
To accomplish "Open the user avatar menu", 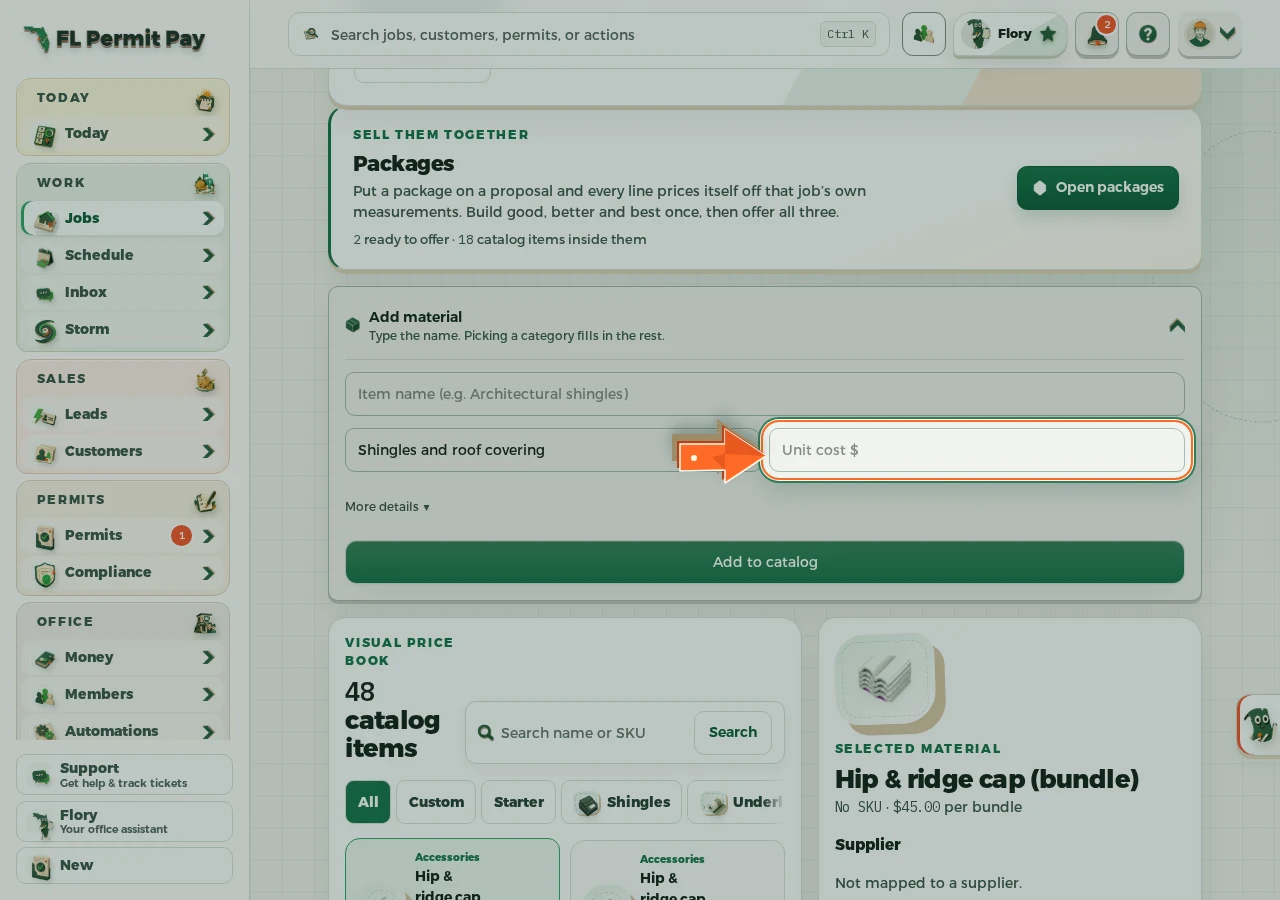I will [1210, 35].
